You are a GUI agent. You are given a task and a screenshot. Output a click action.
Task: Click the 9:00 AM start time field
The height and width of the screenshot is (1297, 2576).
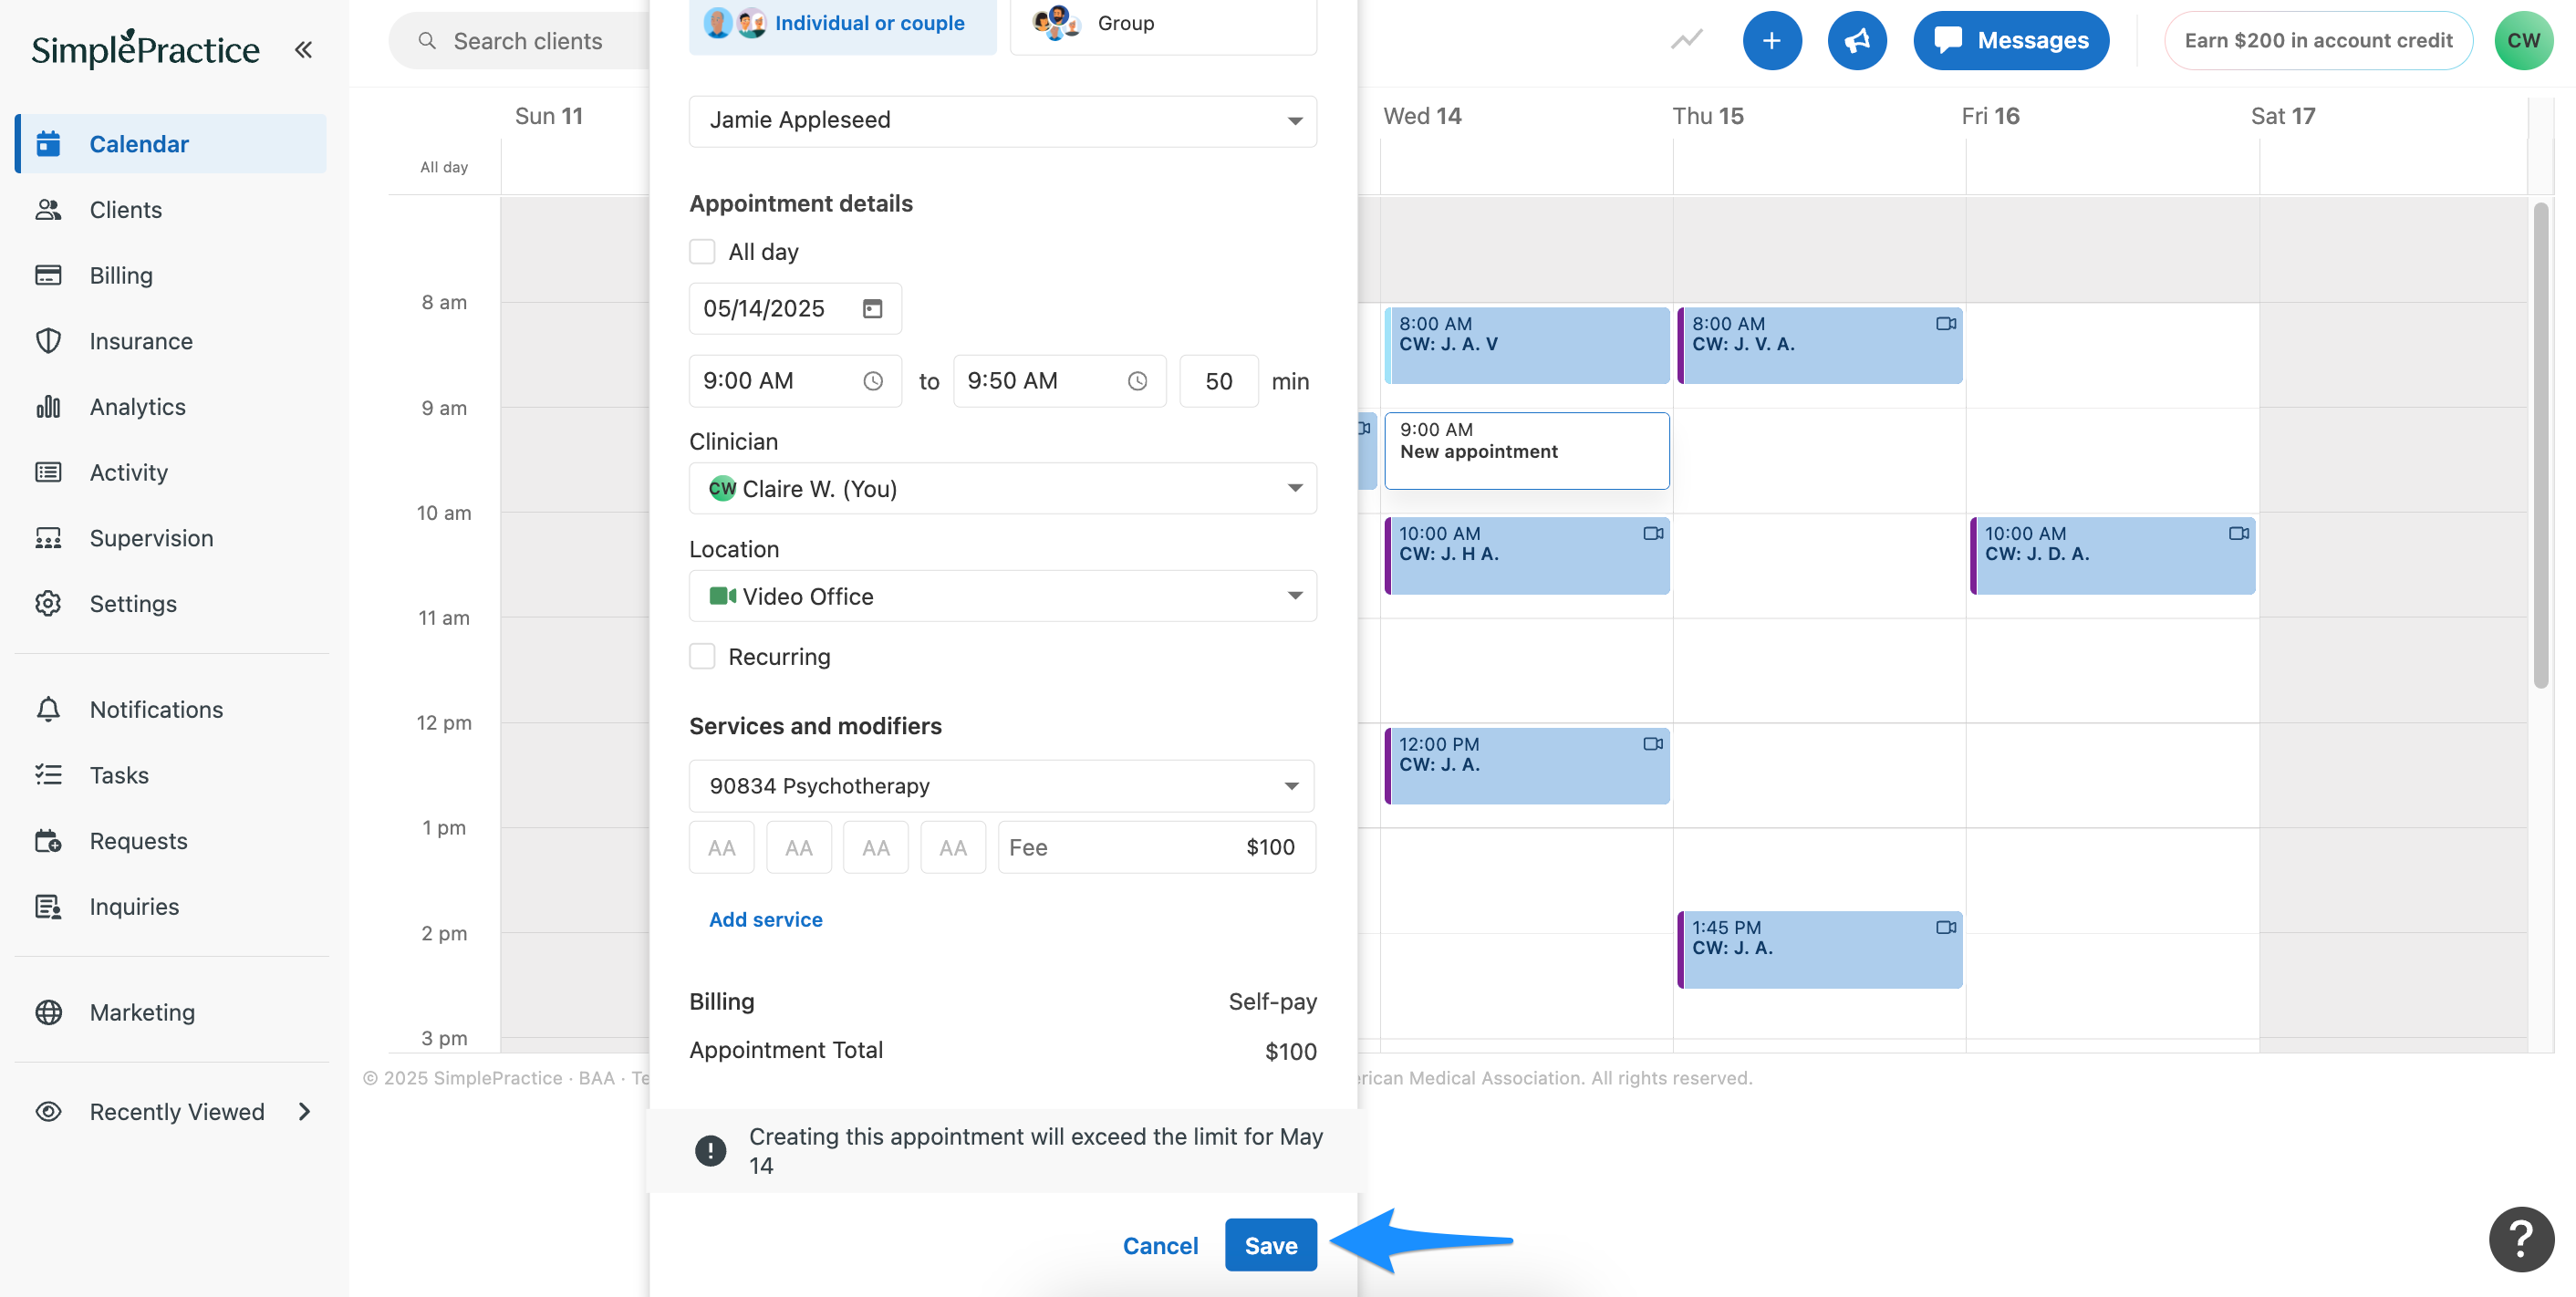795,381
